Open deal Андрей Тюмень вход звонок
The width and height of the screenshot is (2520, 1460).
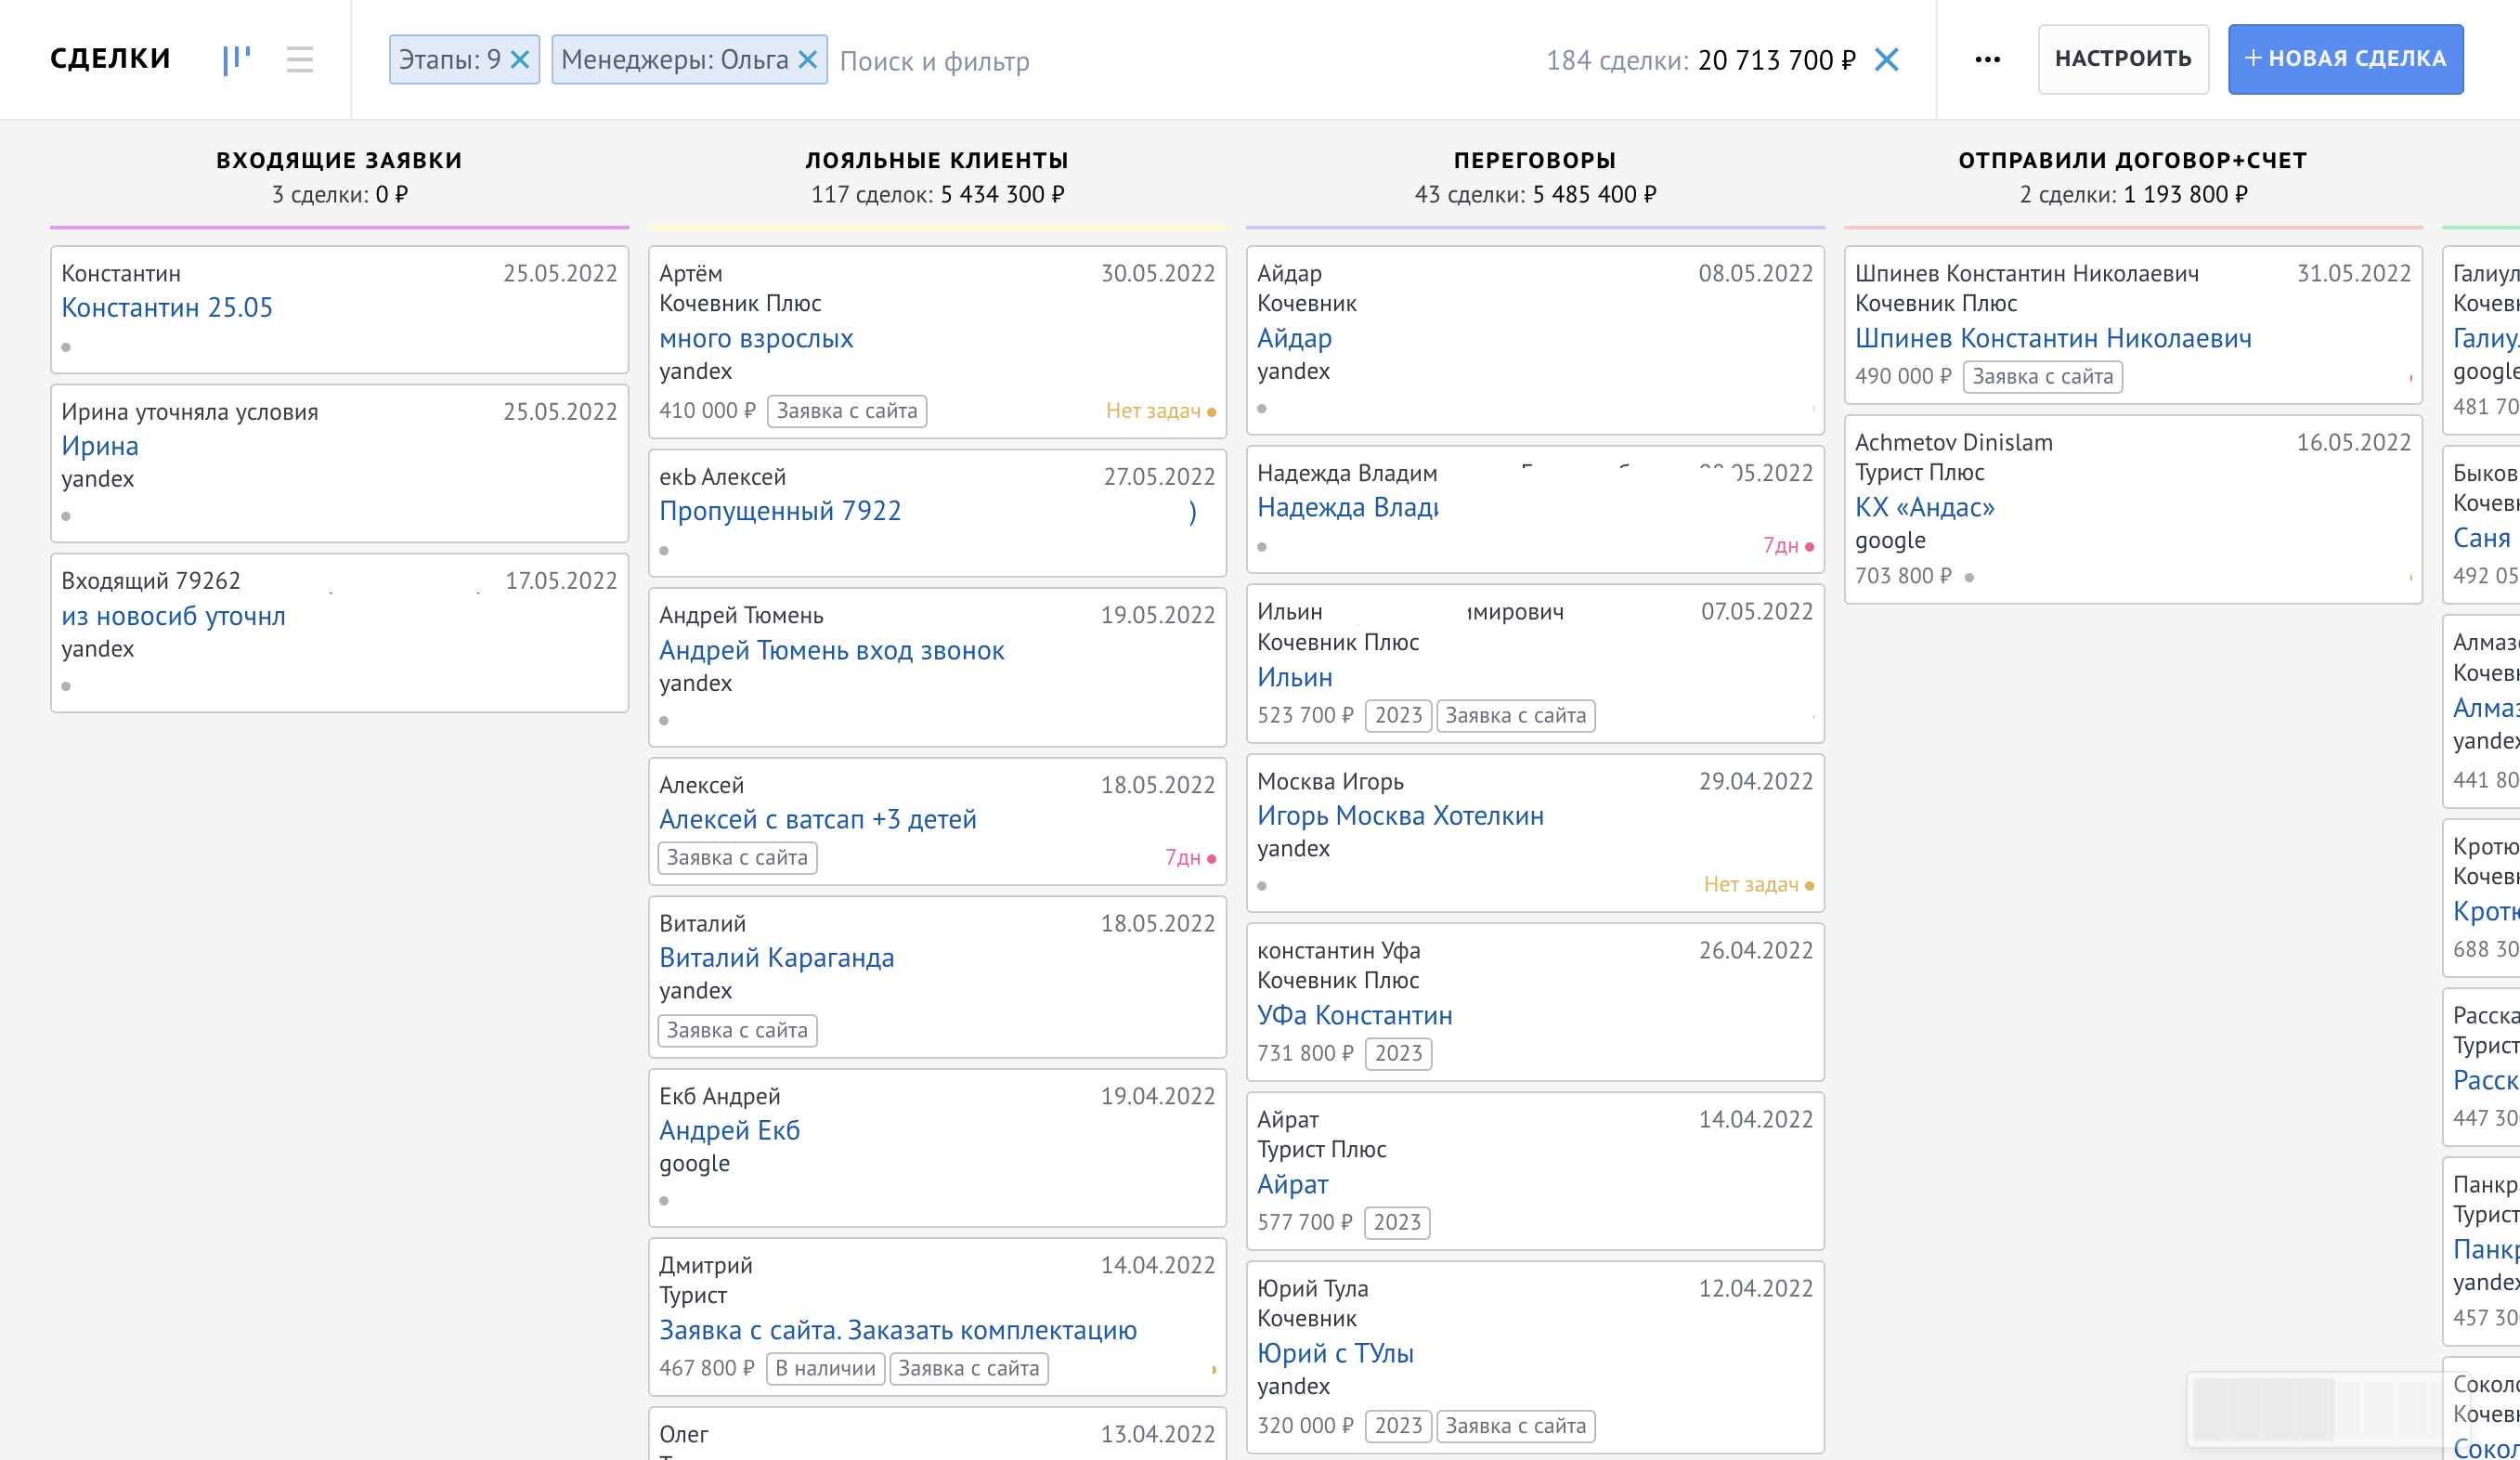point(832,651)
